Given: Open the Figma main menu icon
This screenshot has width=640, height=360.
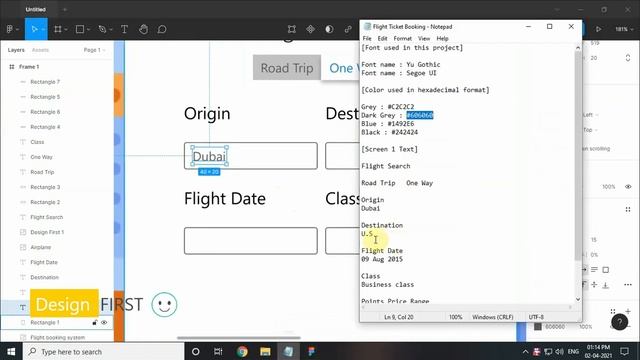Looking at the screenshot, I should pos(9,29).
